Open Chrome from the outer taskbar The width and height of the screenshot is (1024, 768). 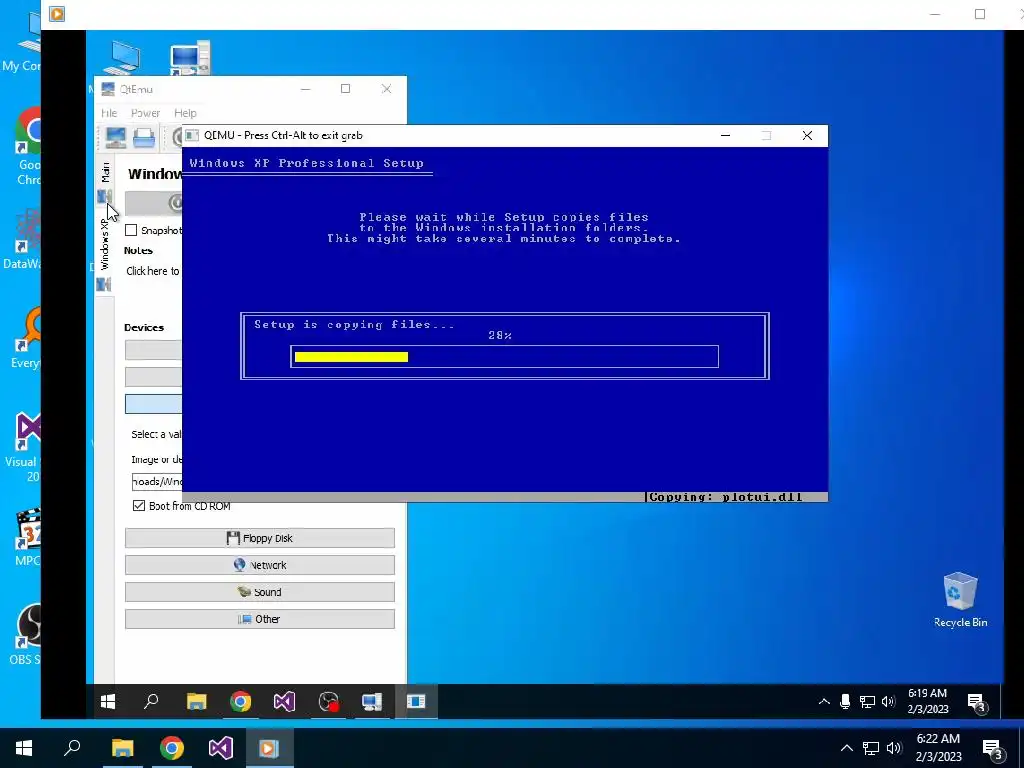[172, 748]
